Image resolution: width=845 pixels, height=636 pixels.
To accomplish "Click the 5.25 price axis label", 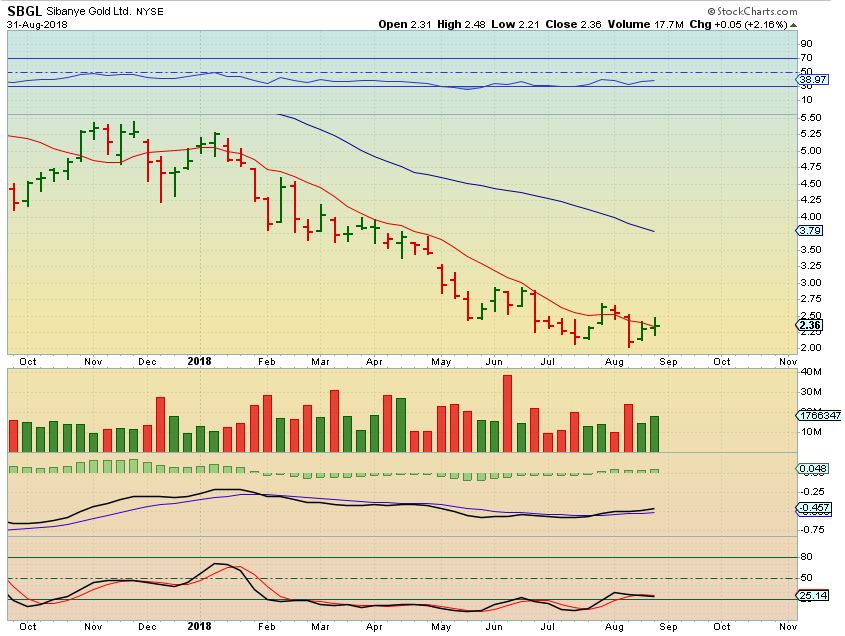I will (811, 134).
